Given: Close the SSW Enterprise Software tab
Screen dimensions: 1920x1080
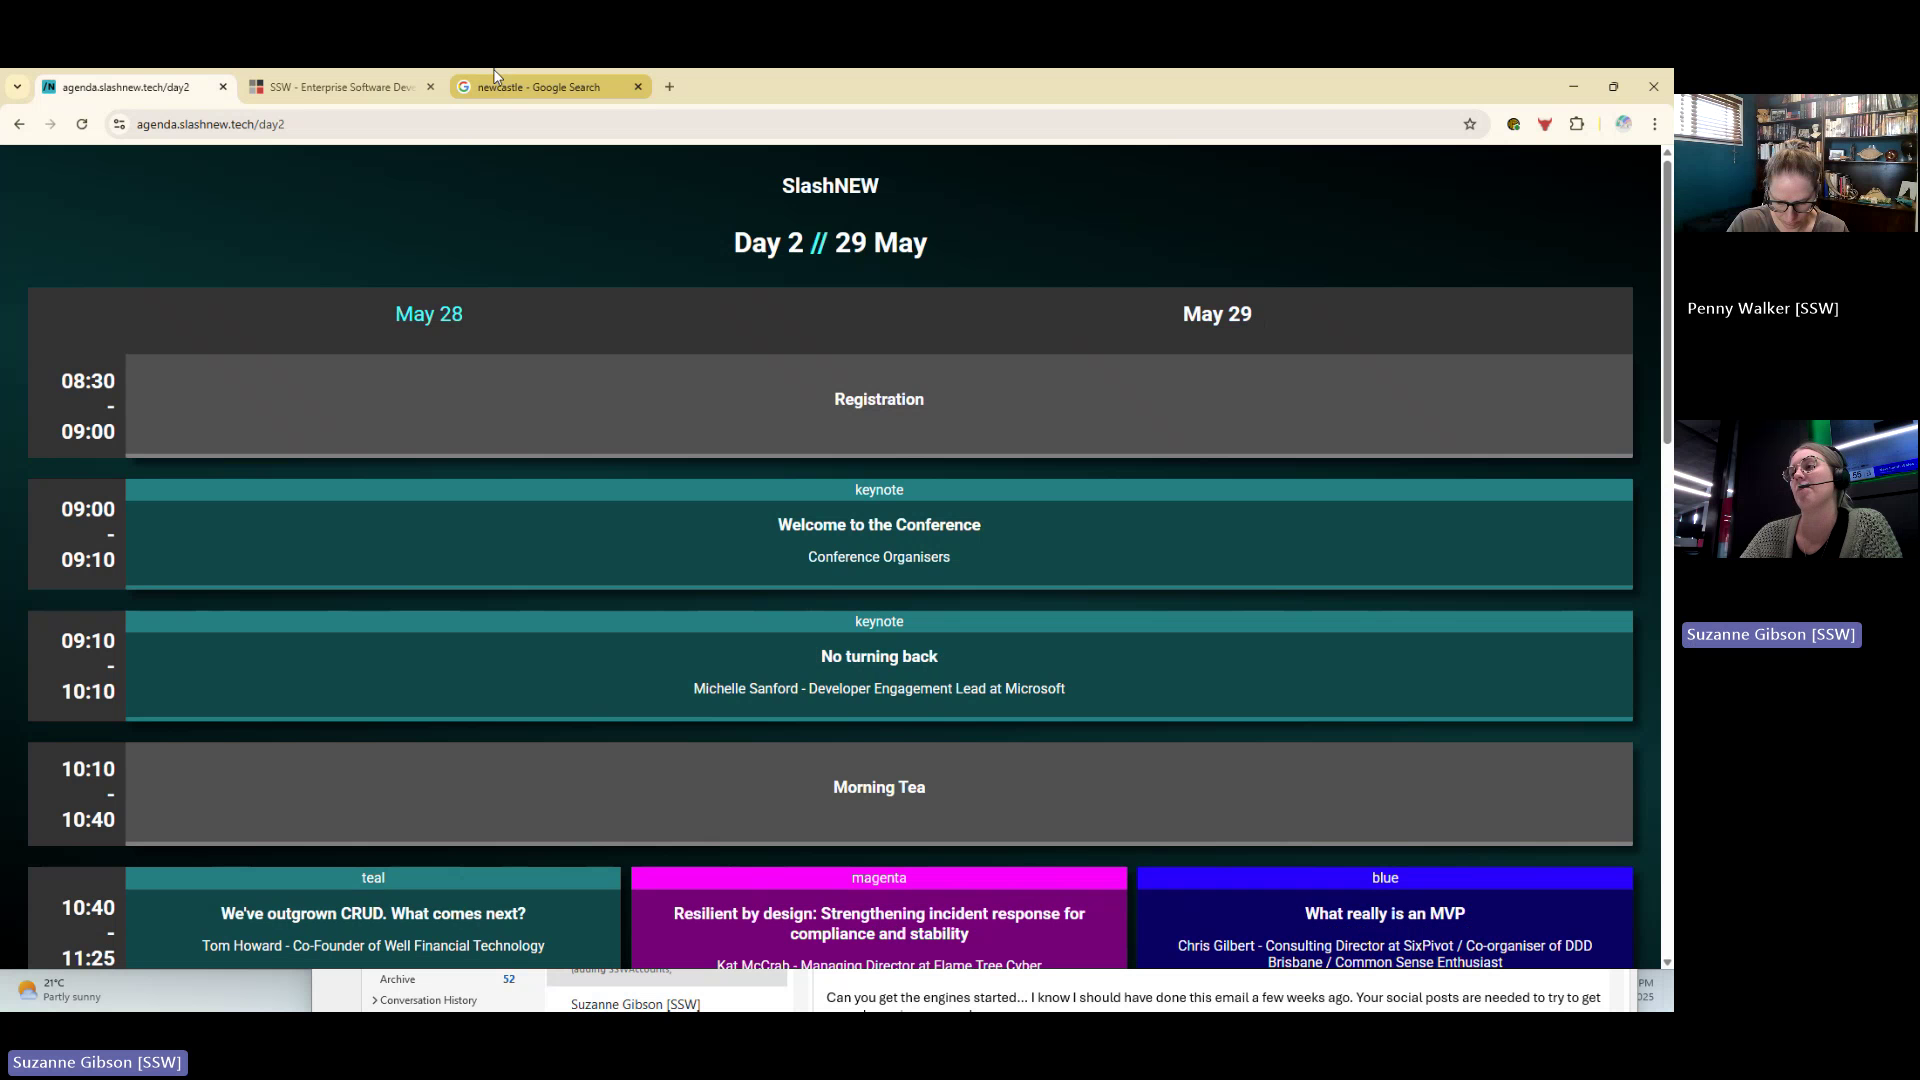Looking at the screenshot, I should click(431, 87).
